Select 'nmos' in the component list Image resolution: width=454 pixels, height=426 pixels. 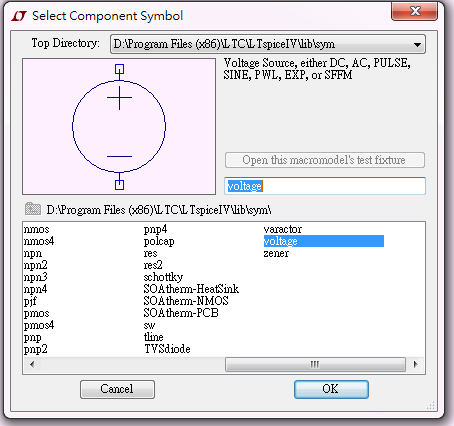(37, 229)
